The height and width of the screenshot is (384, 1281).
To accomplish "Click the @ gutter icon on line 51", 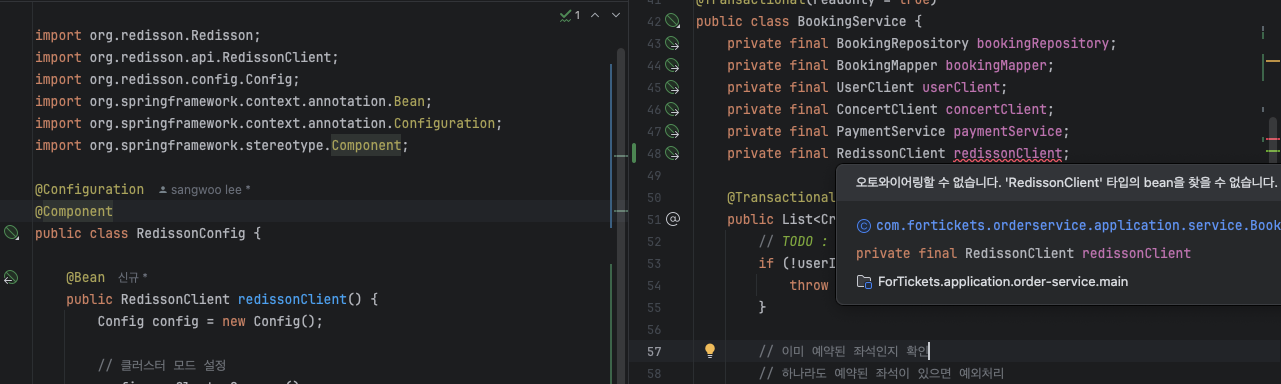I will coord(673,219).
